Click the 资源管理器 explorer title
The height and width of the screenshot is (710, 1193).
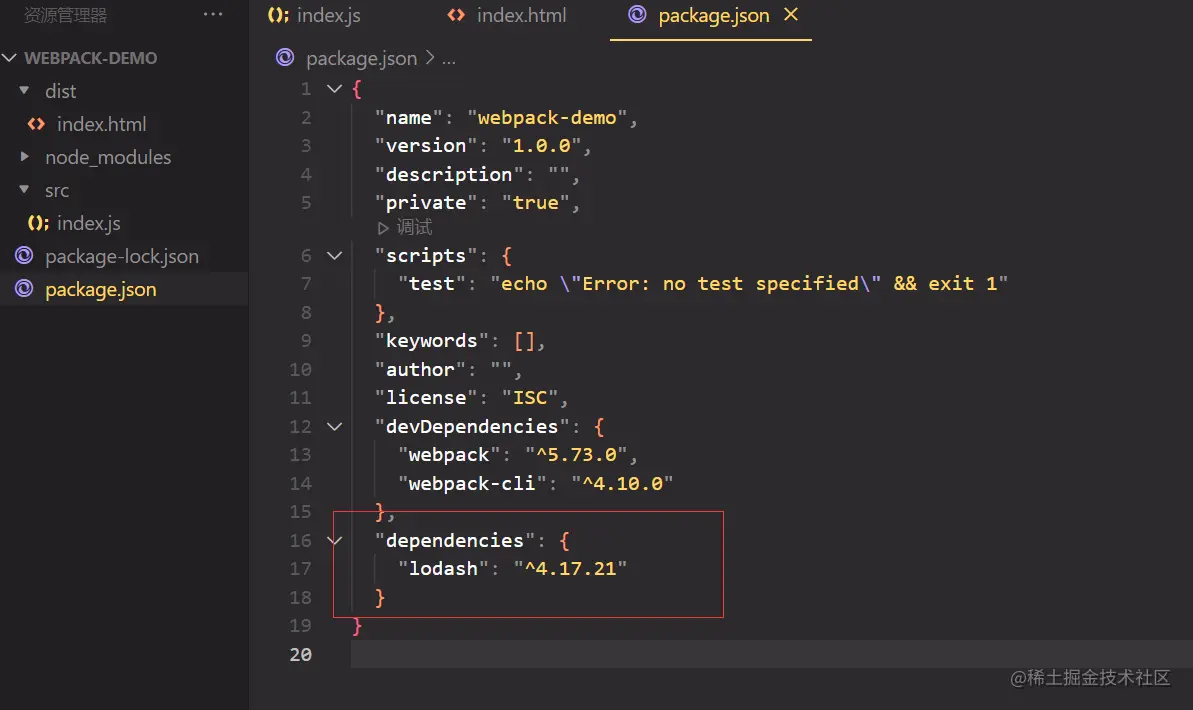click(x=65, y=15)
